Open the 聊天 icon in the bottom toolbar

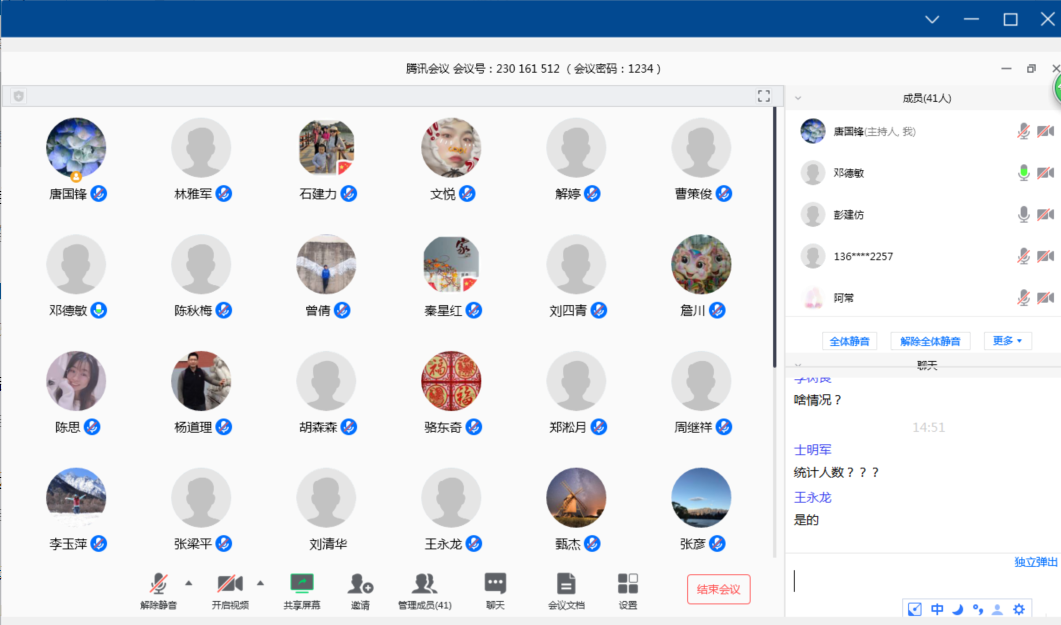pyautogui.click(x=495, y=583)
